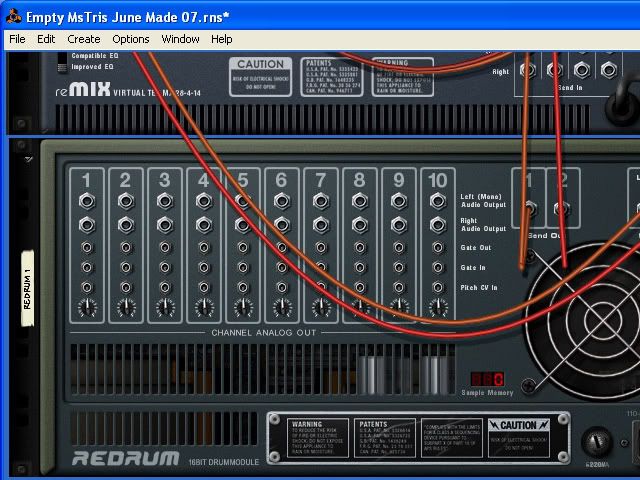Click Redrum channel 3 Left audio output jack
640x480 pixels.
165,201
